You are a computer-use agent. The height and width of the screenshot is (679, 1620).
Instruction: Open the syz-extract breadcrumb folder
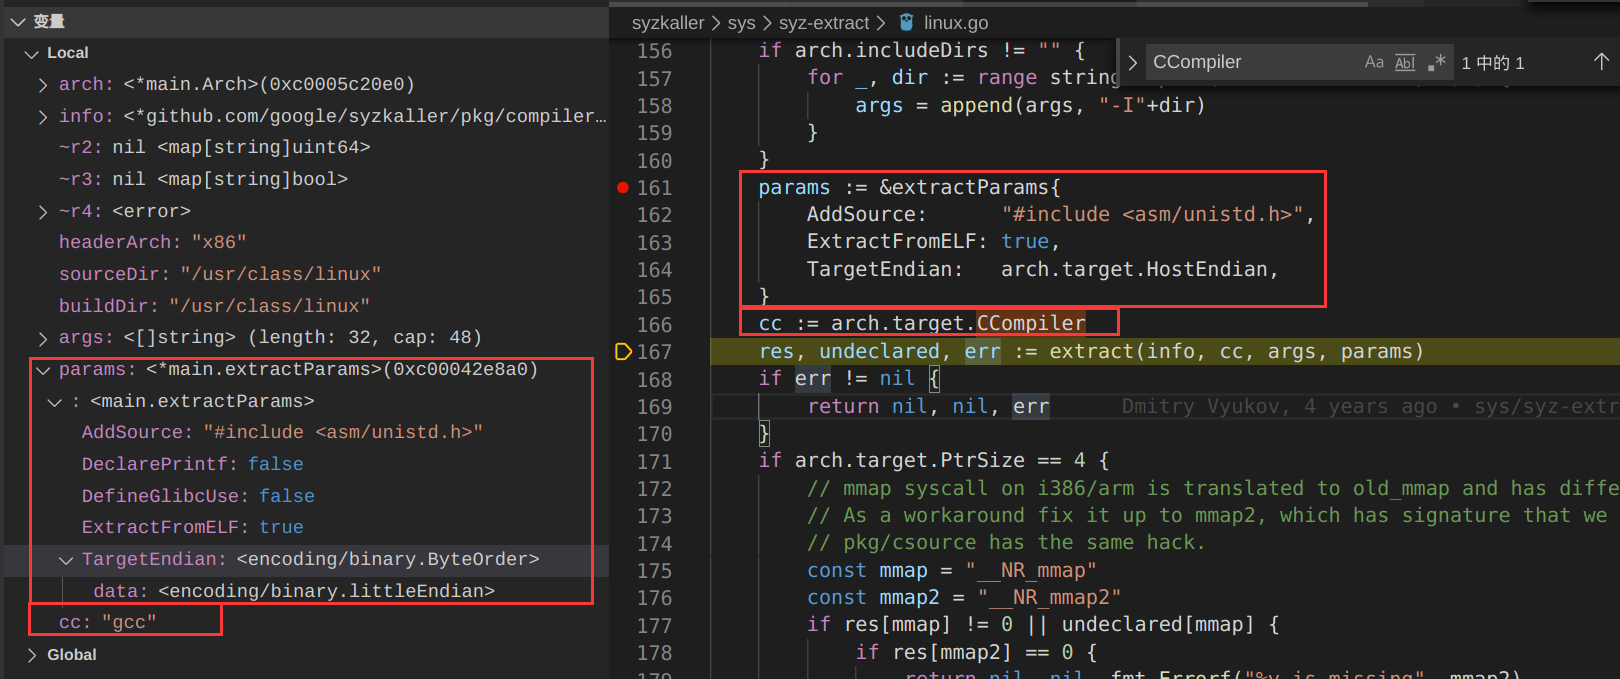pos(823,22)
